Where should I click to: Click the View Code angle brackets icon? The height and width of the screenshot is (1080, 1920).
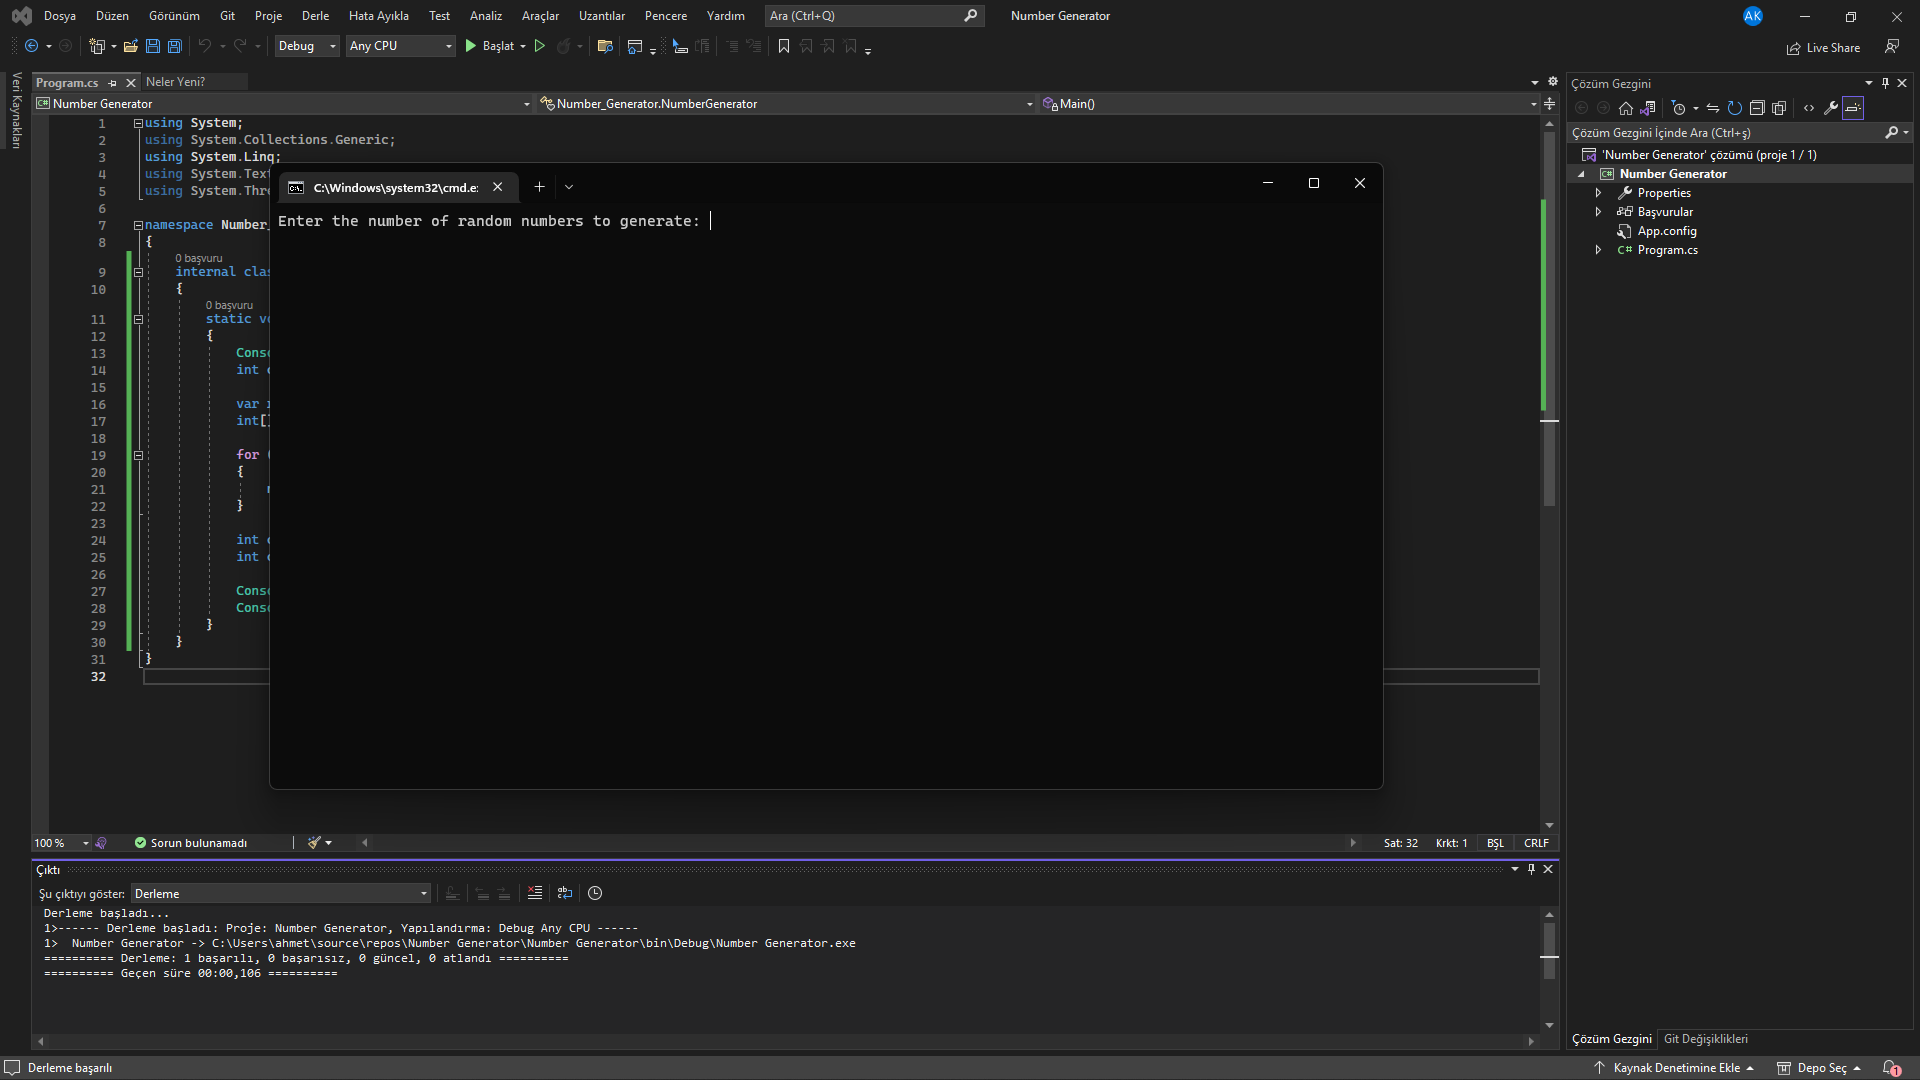click(1809, 108)
